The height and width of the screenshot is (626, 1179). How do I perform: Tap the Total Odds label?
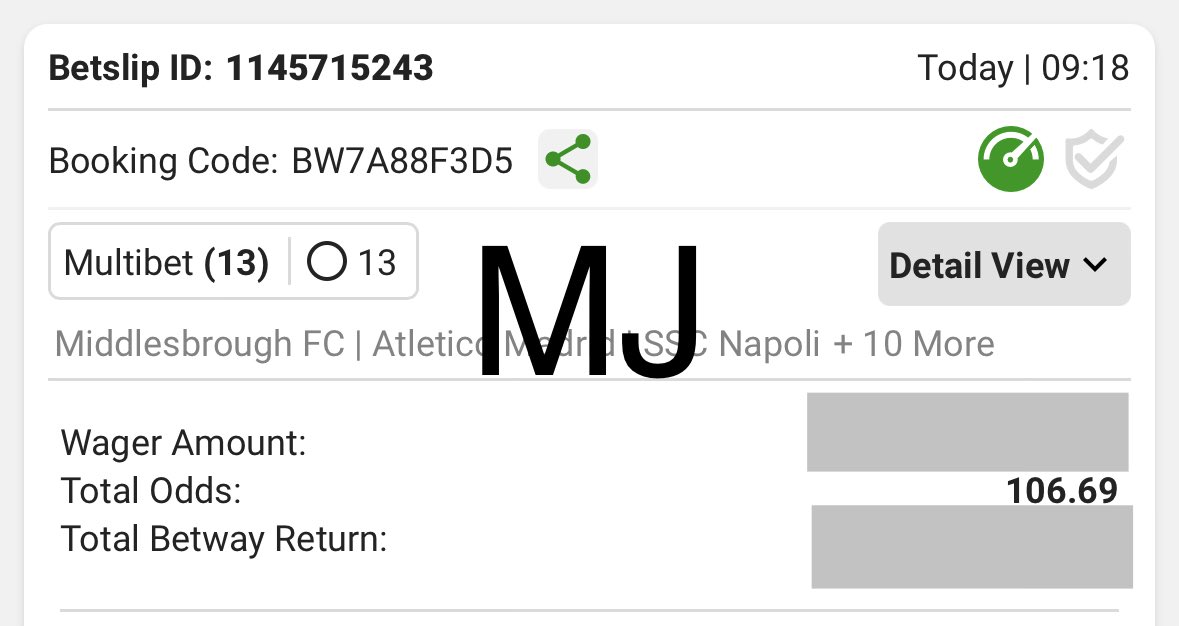151,491
